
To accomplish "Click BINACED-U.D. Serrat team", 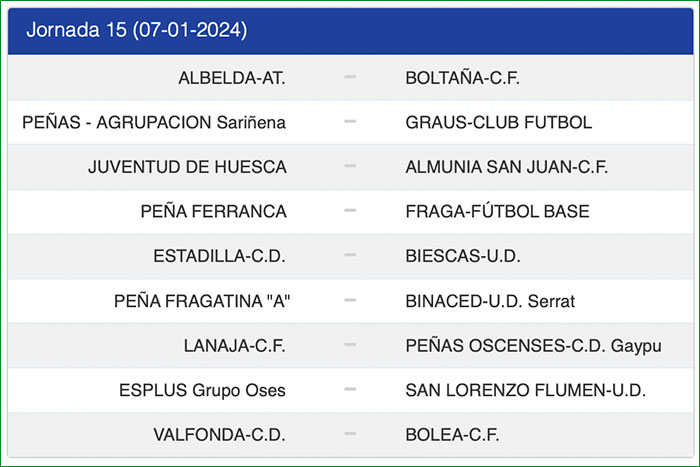I will (x=490, y=301).
